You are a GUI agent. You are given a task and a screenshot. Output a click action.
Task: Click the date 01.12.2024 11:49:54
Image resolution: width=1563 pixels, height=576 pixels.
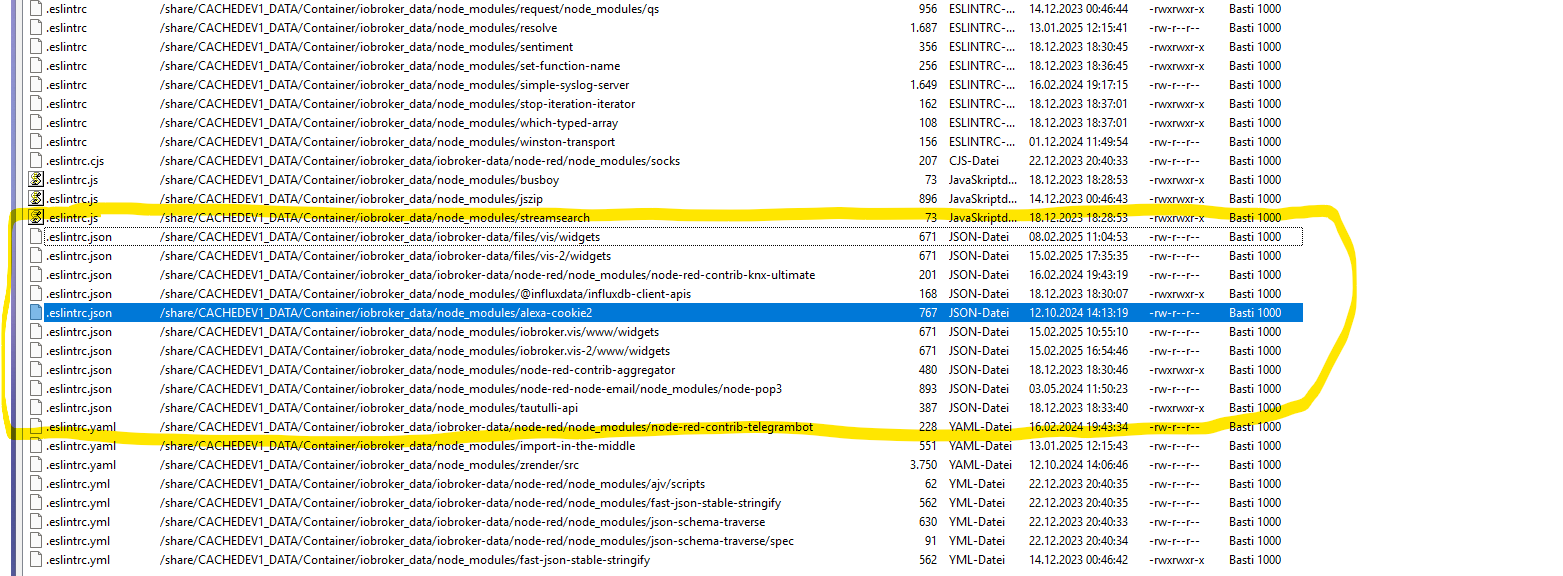tap(1078, 142)
